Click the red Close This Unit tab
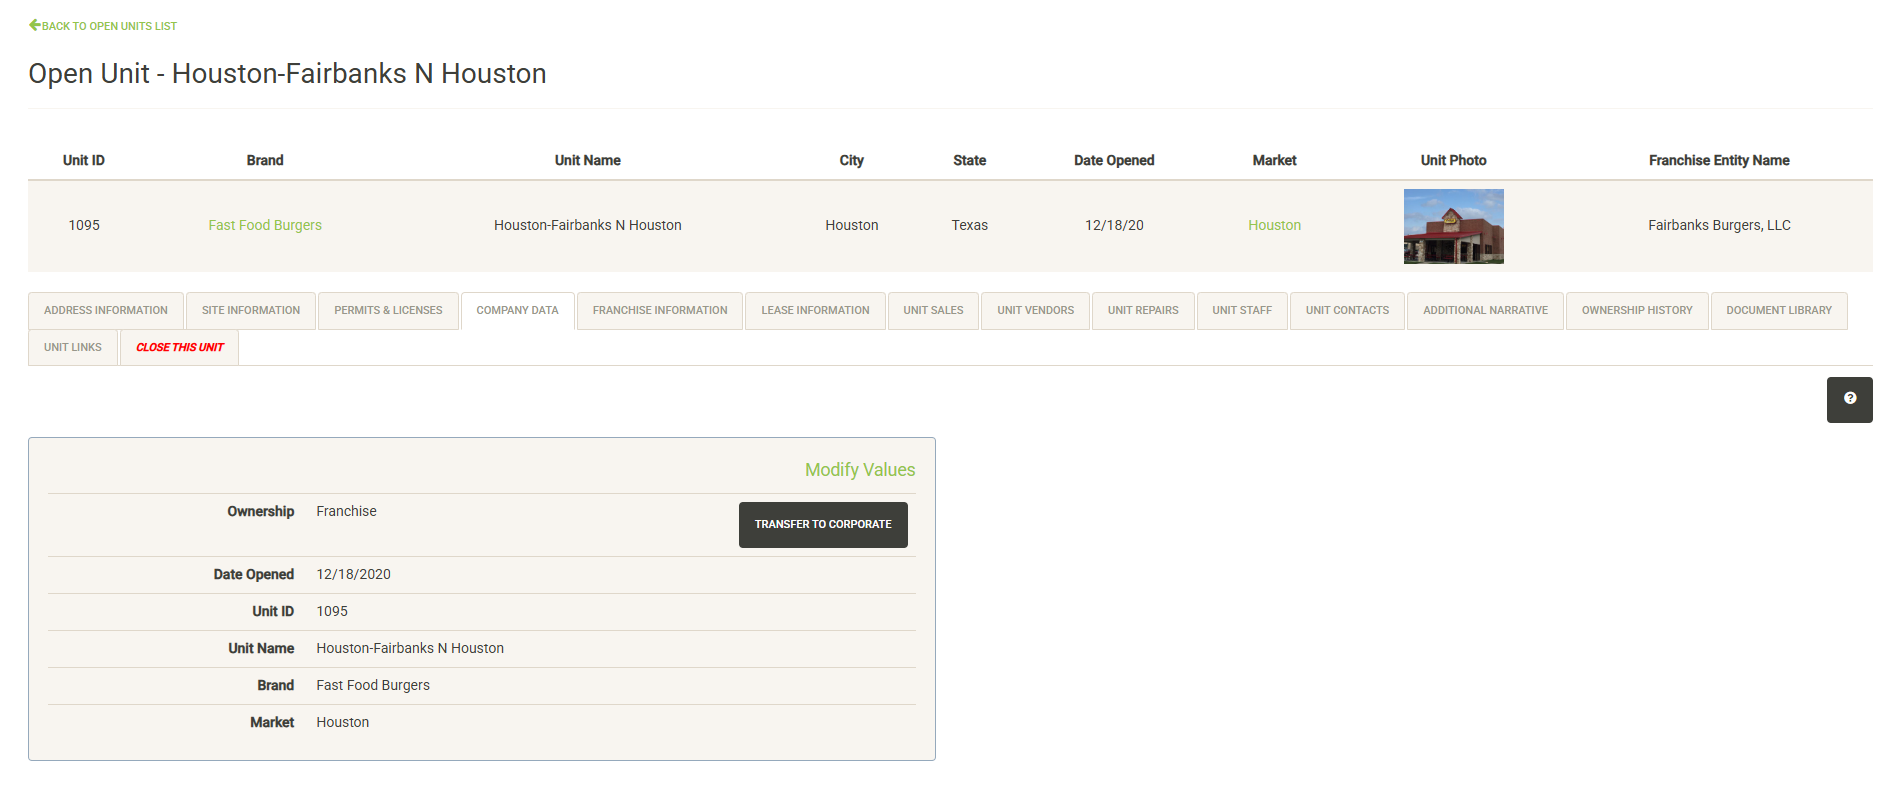 (x=180, y=348)
